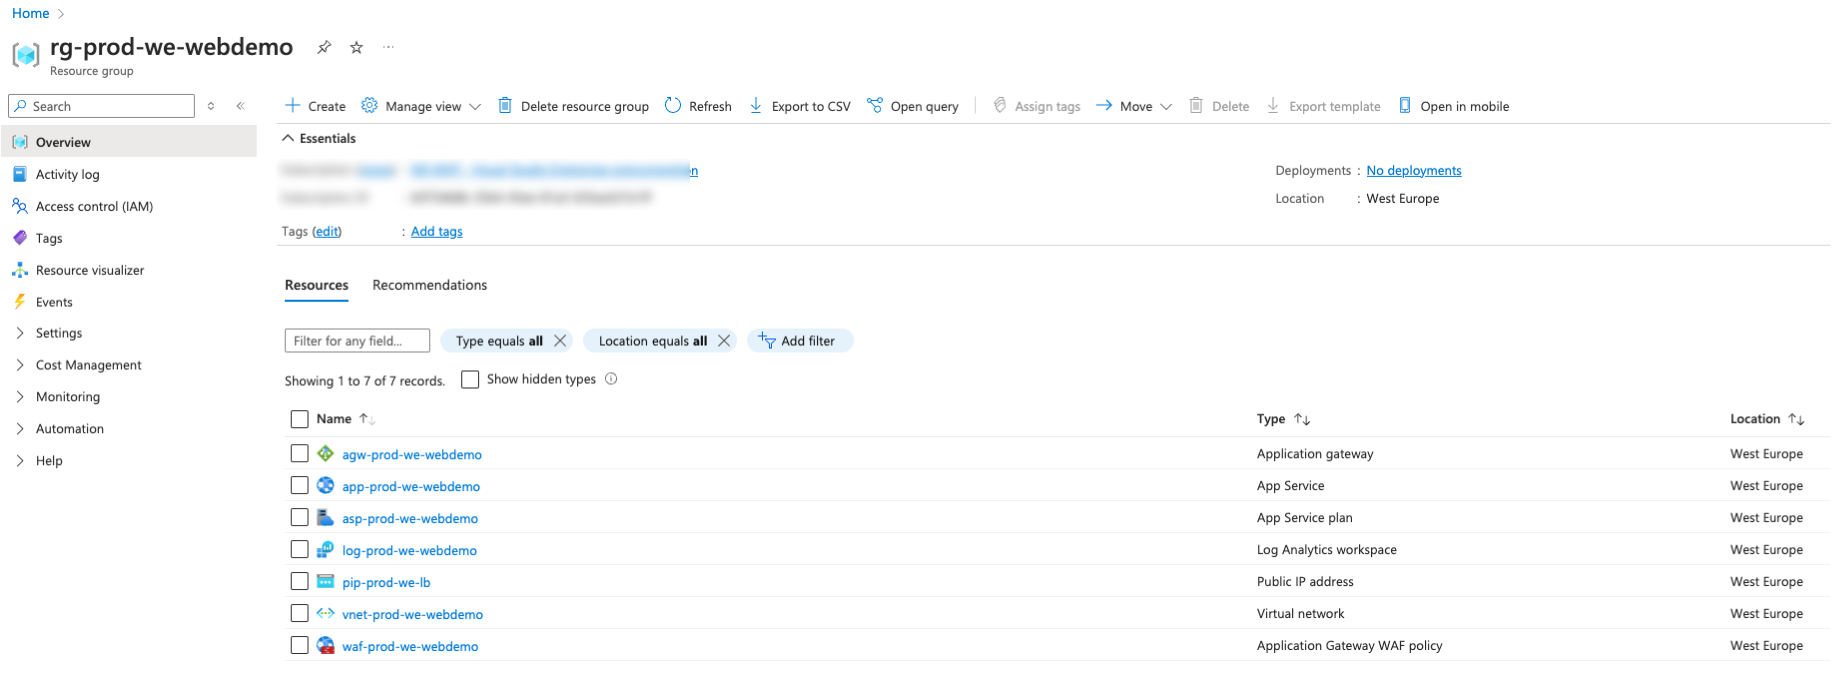Click the Access control (IAM) icon
The image size is (1832, 692).
[20, 206]
